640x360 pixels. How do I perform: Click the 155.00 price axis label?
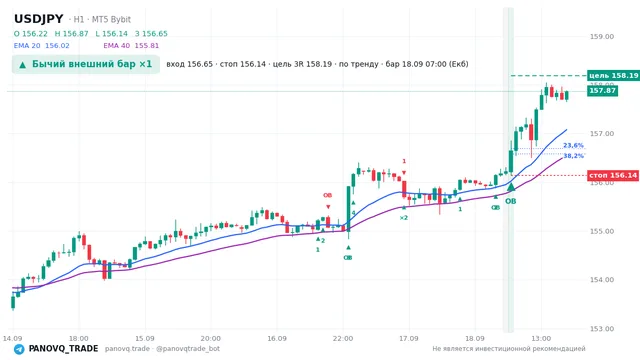pos(602,231)
